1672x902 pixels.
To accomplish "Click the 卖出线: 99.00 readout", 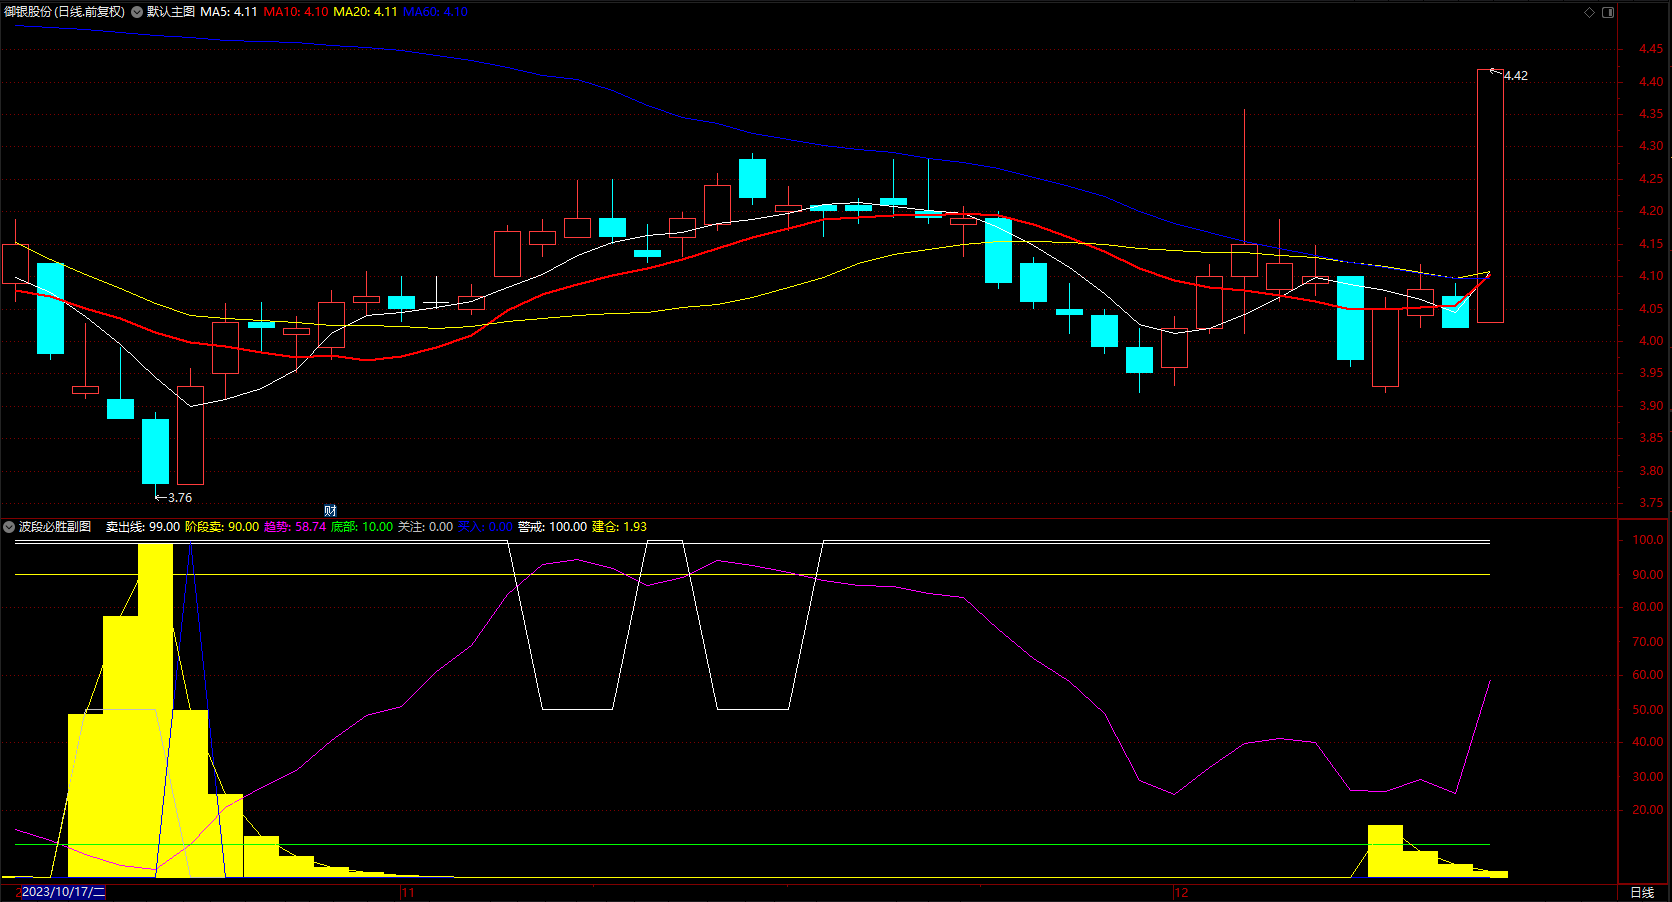I will [143, 527].
